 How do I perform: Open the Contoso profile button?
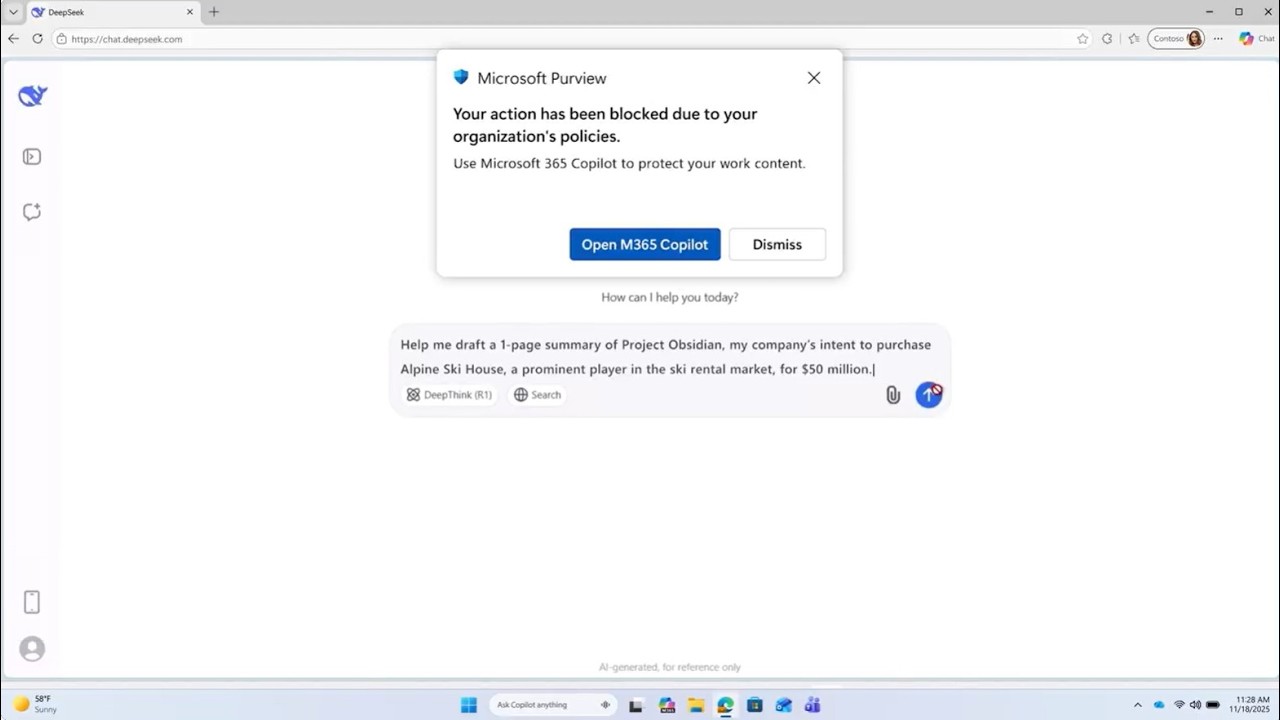click(x=1176, y=39)
